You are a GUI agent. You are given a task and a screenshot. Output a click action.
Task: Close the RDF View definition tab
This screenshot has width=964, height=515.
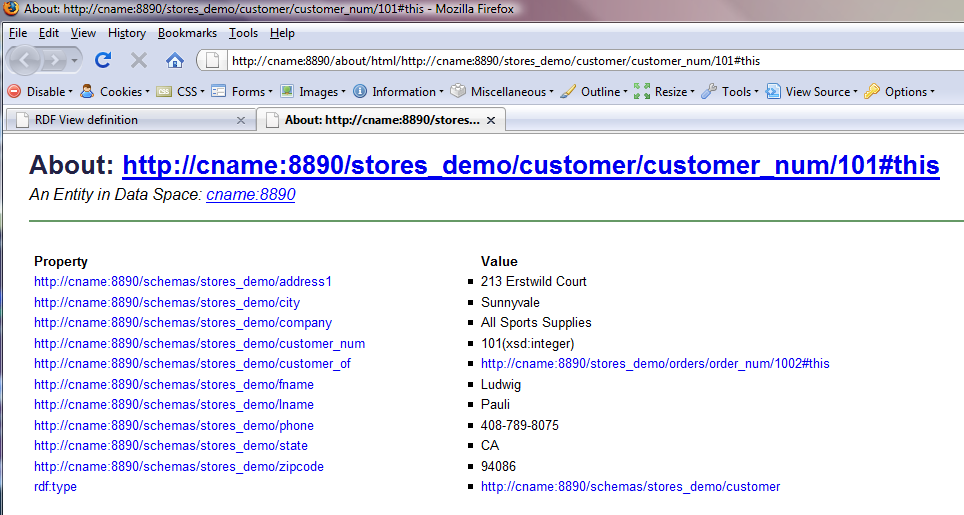pyautogui.click(x=240, y=120)
